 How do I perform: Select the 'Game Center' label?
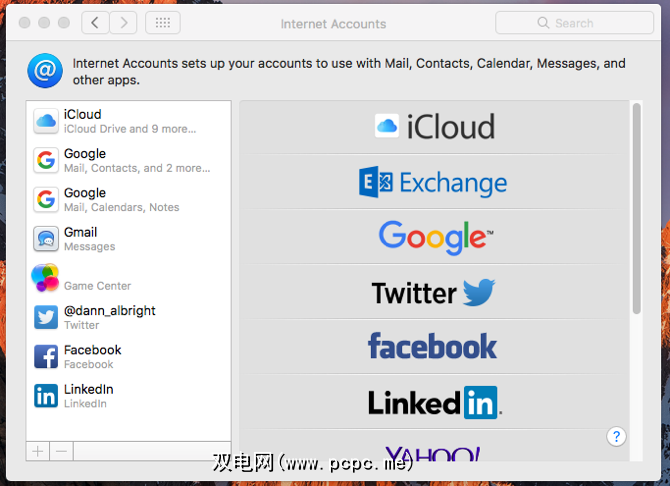[97, 286]
